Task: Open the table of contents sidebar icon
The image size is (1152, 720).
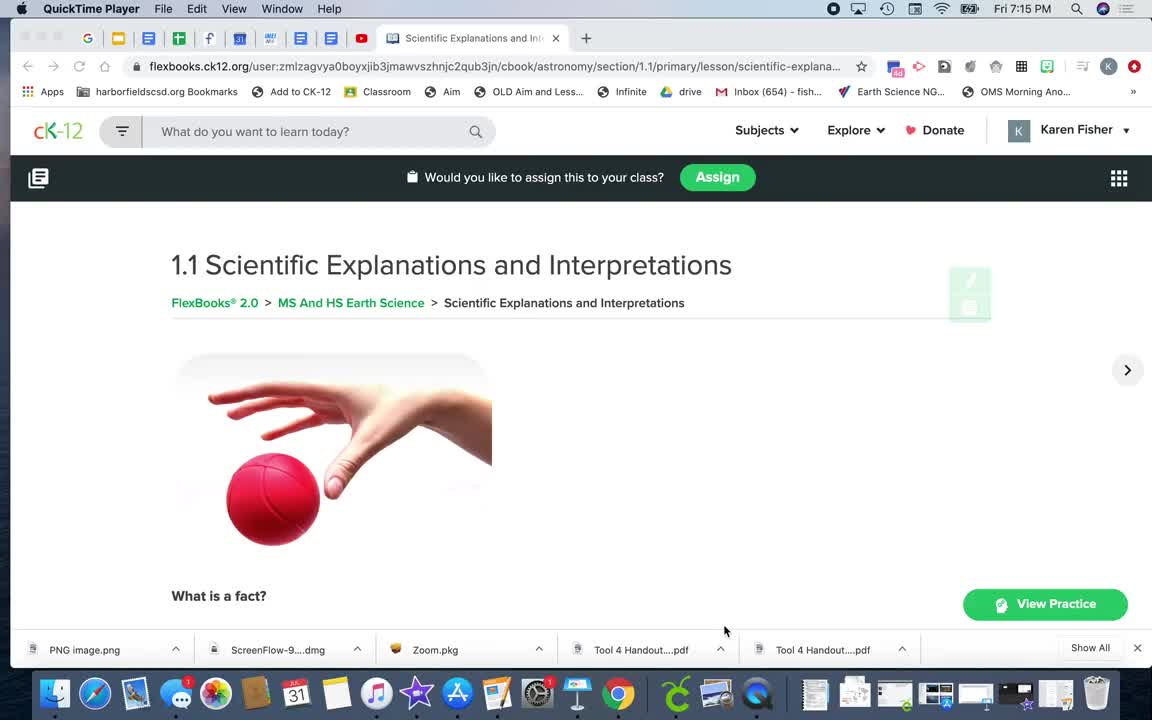Action: [37, 178]
